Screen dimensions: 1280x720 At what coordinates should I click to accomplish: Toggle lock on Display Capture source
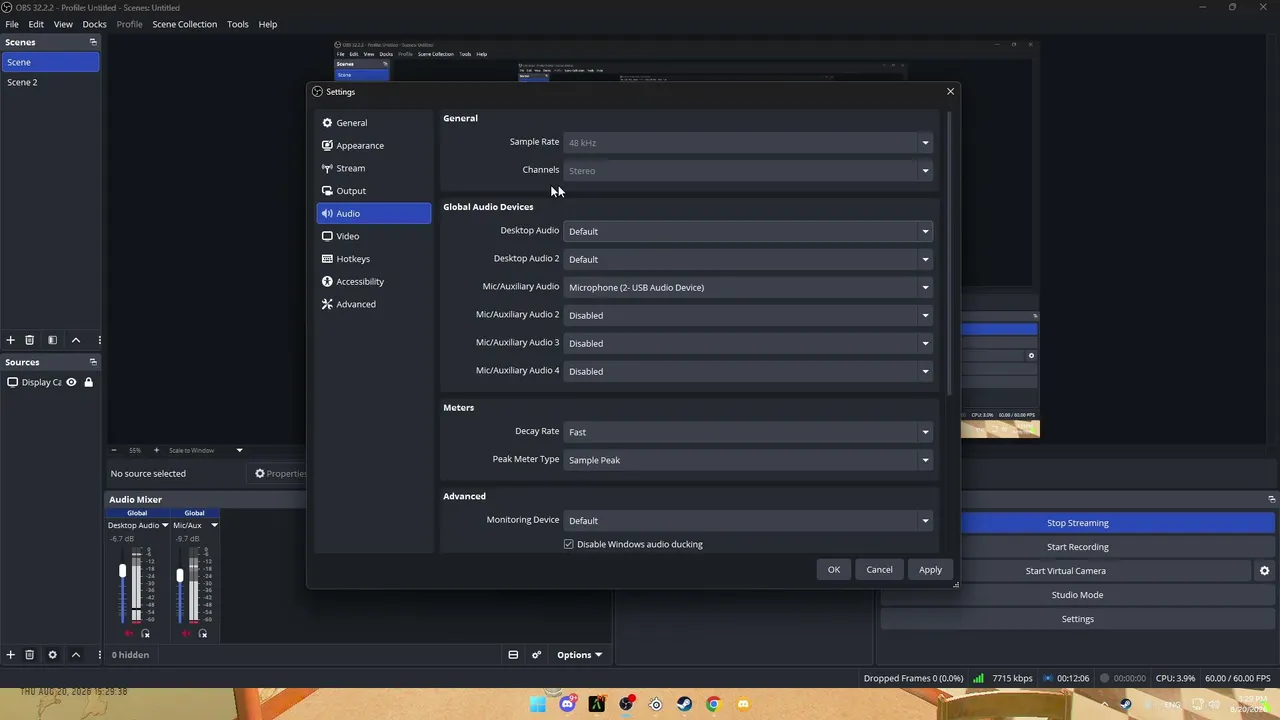89,382
